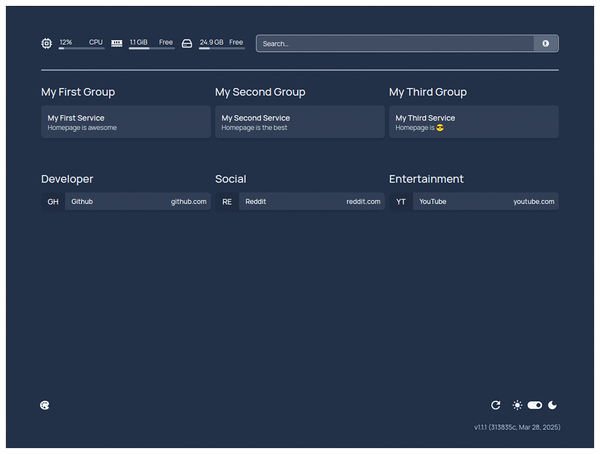The image size is (600, 454).
Task: Click the refresh icon at bottom right
Action: (495, 405)
